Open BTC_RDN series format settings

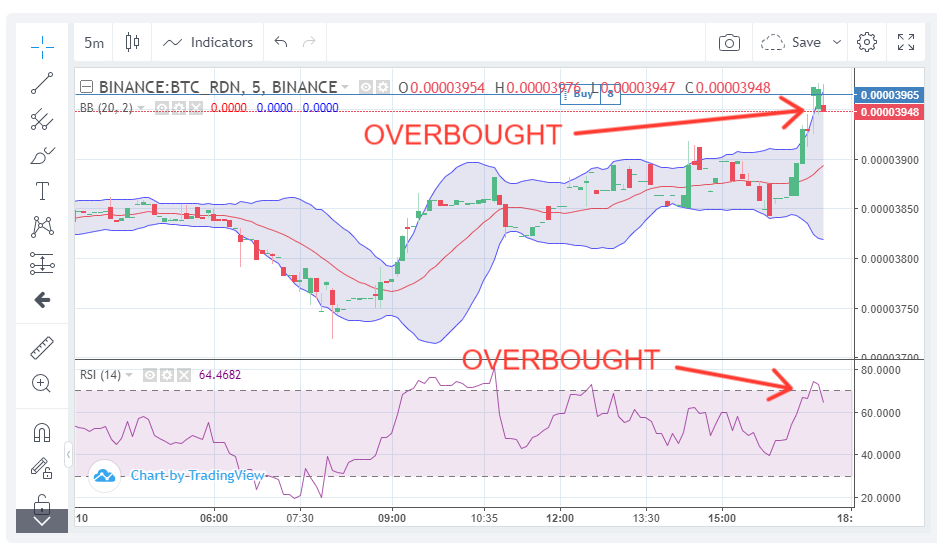click(382, 87)
